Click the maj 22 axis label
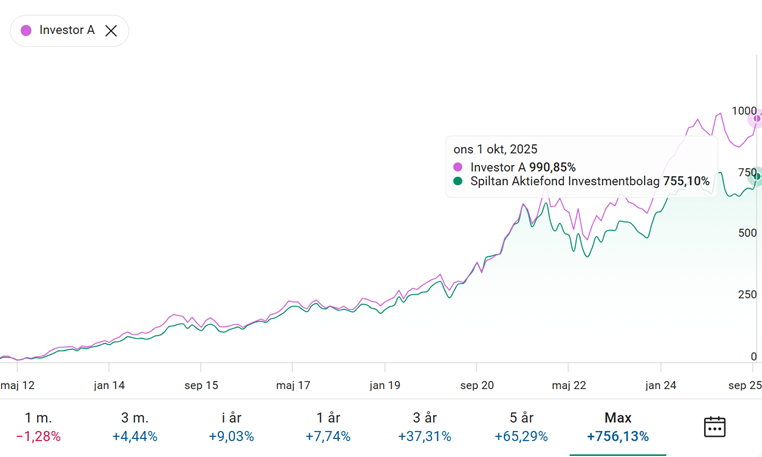The image size is (762, 457). point(569,386)
